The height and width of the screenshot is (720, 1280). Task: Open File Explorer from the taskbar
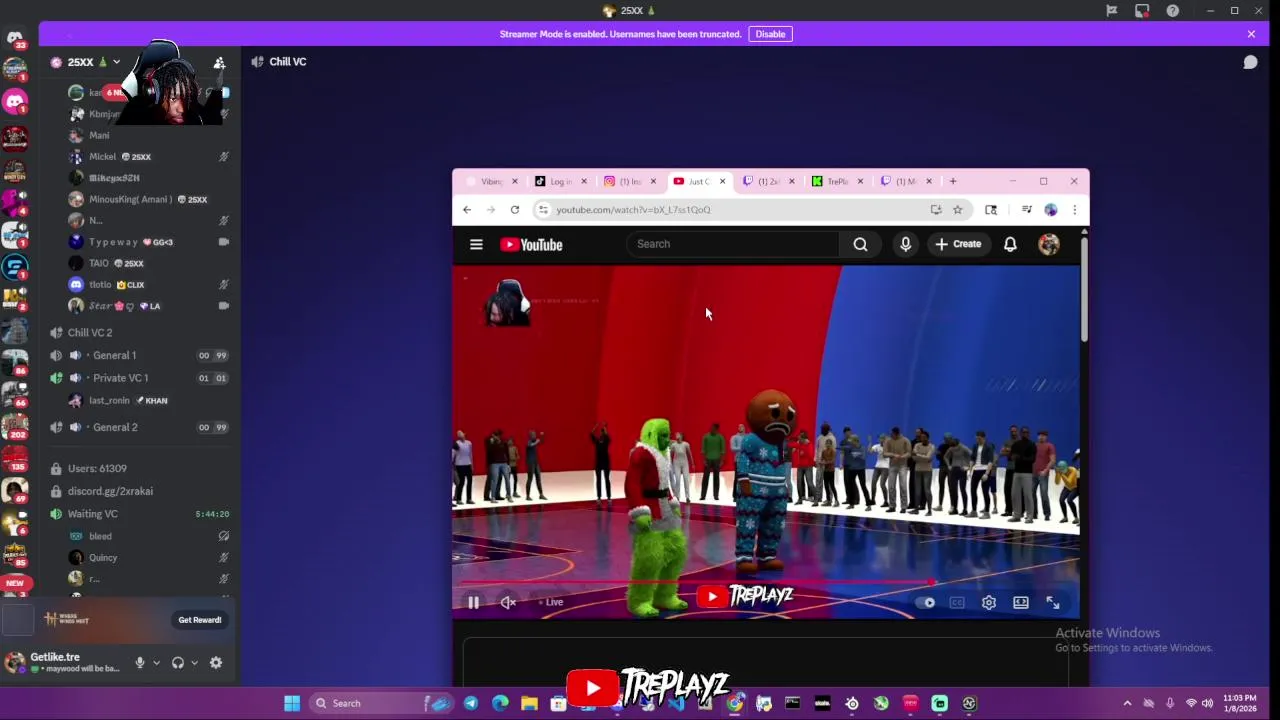tap(529, 703)
